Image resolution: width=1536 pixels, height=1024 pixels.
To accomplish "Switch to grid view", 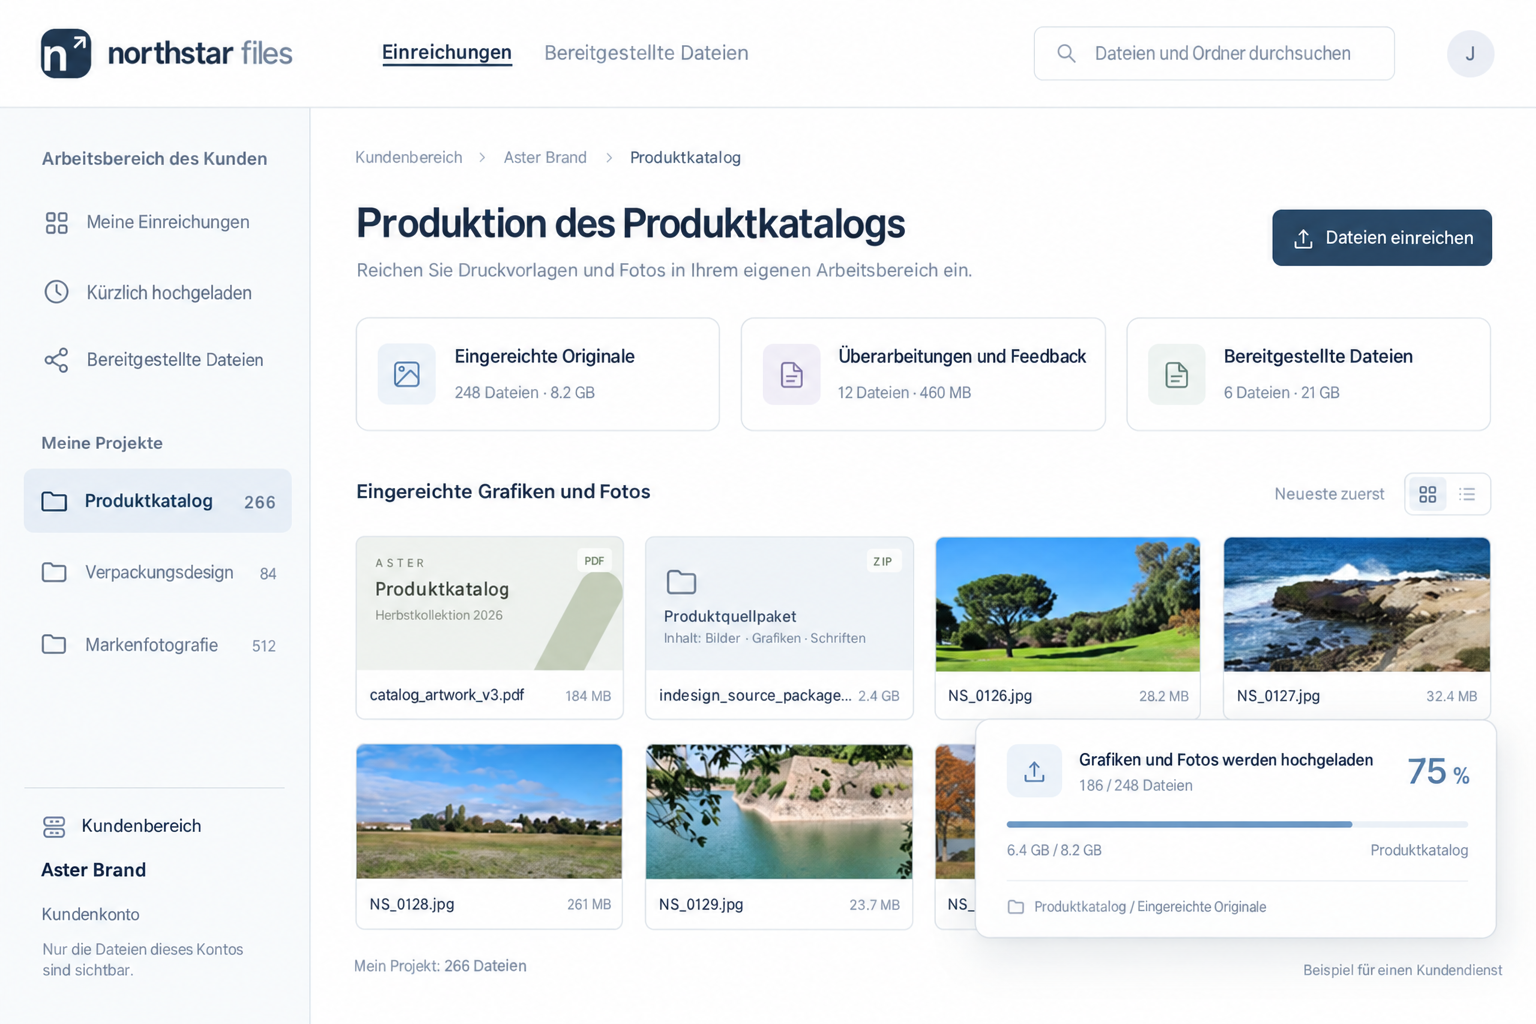I will [1427, 494].
